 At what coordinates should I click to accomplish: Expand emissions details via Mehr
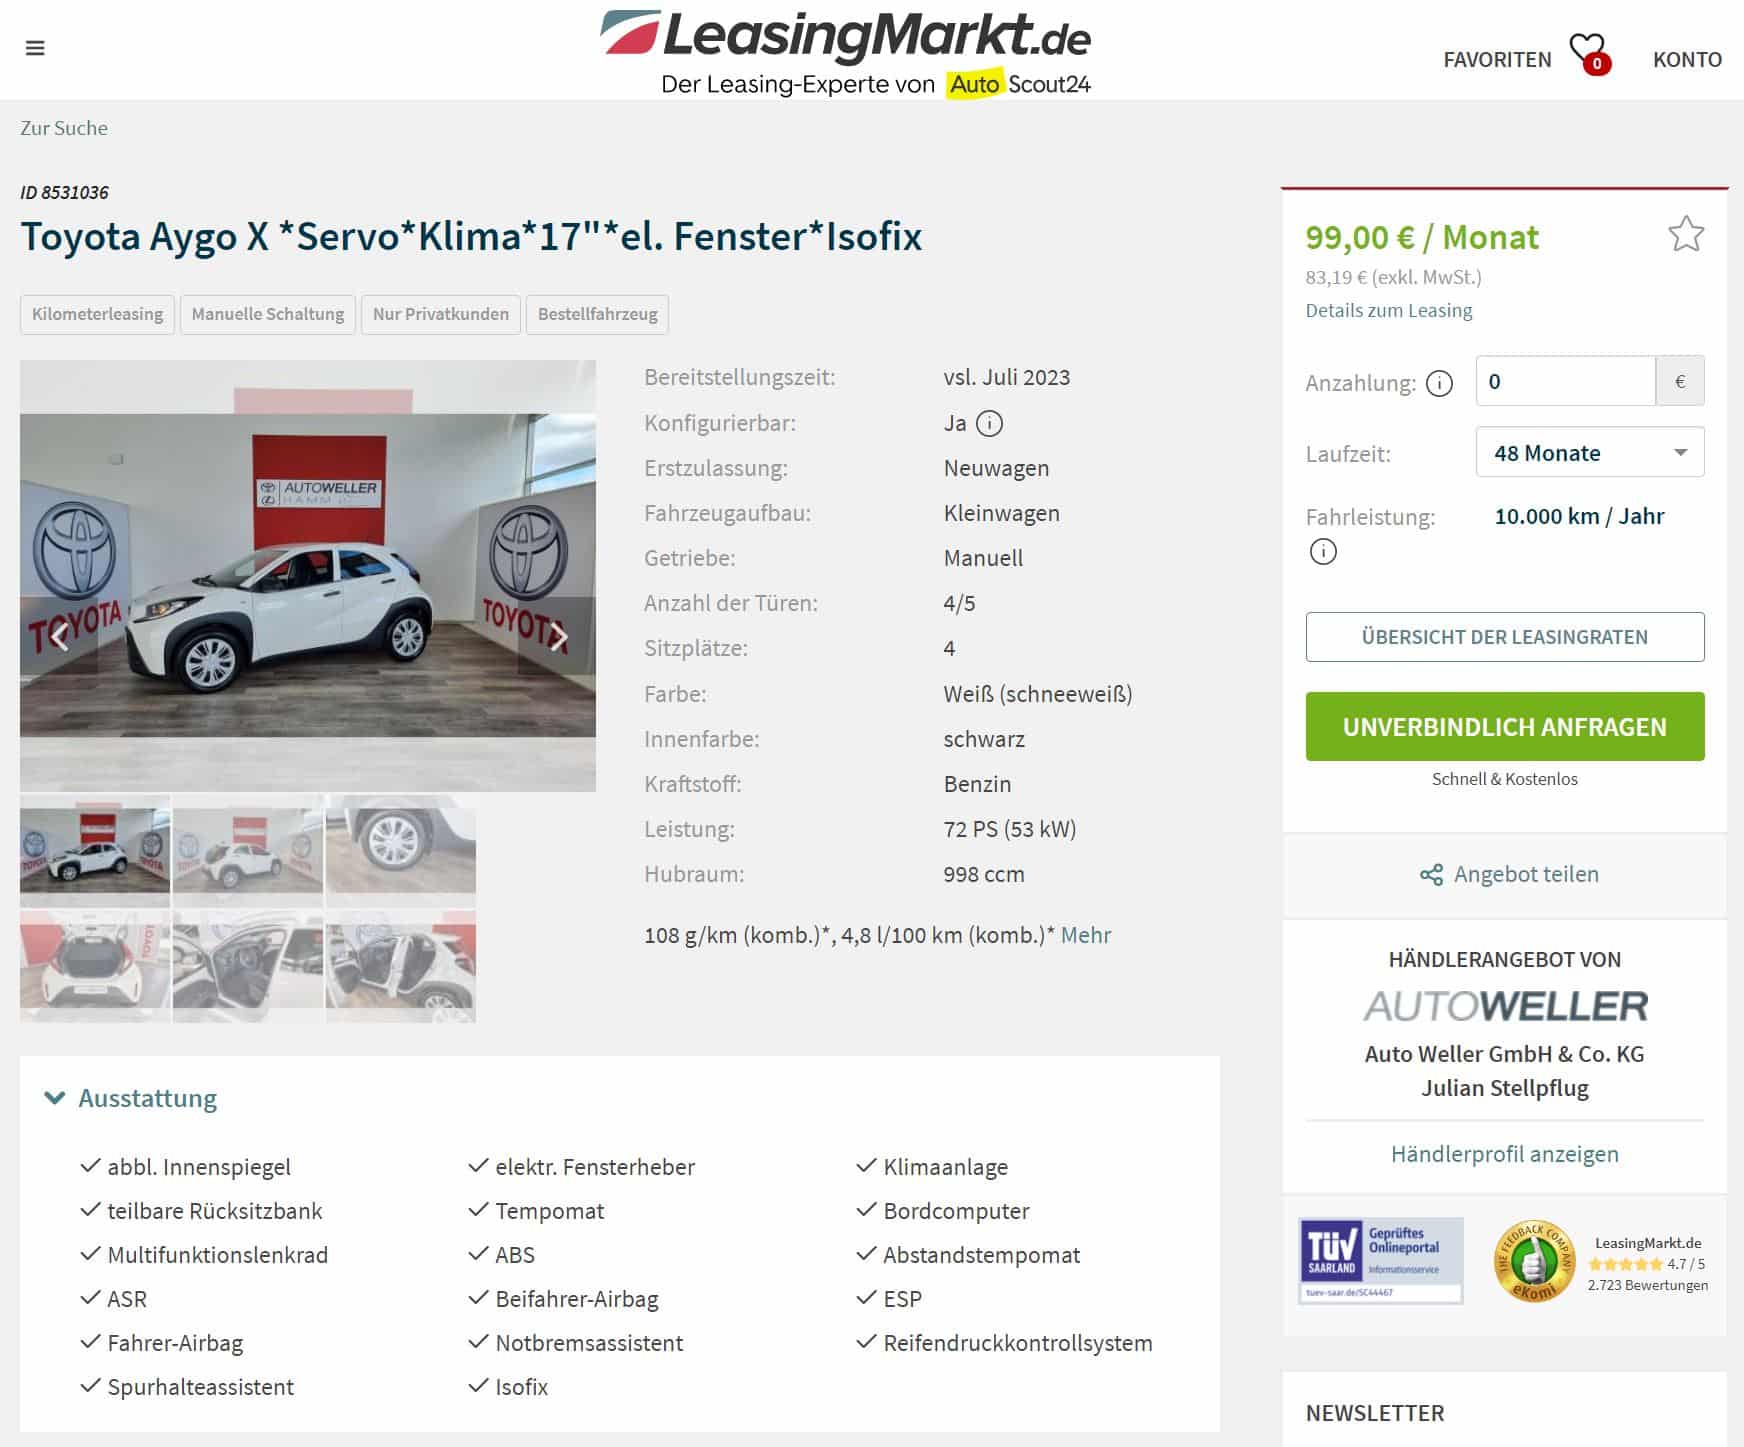[1086, 935]
